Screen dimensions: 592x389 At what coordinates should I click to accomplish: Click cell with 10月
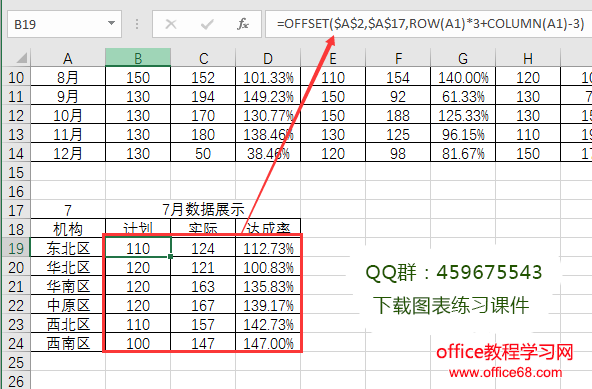(68, 115)
